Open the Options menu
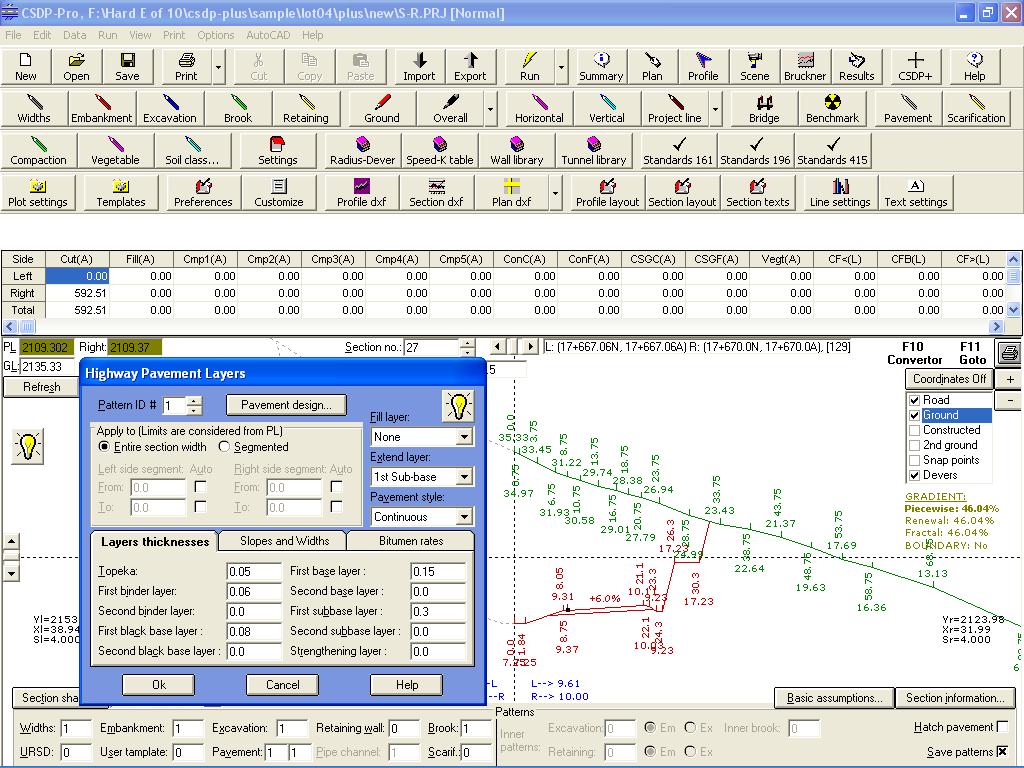The width and height of the screenshot is (1024, 768). pos(216,35)
